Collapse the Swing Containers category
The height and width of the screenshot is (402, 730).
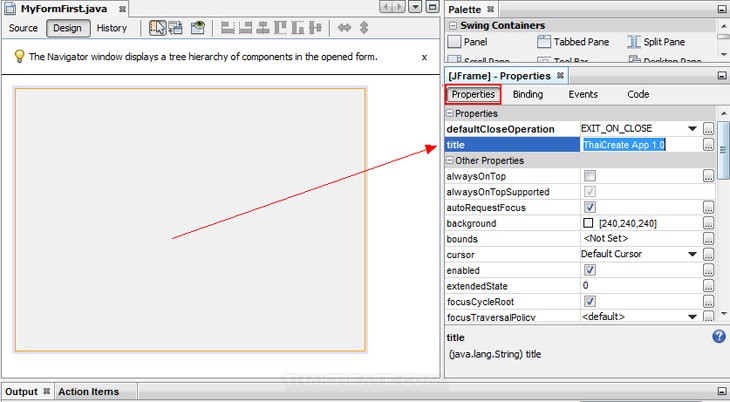click(x=453, y=26)
